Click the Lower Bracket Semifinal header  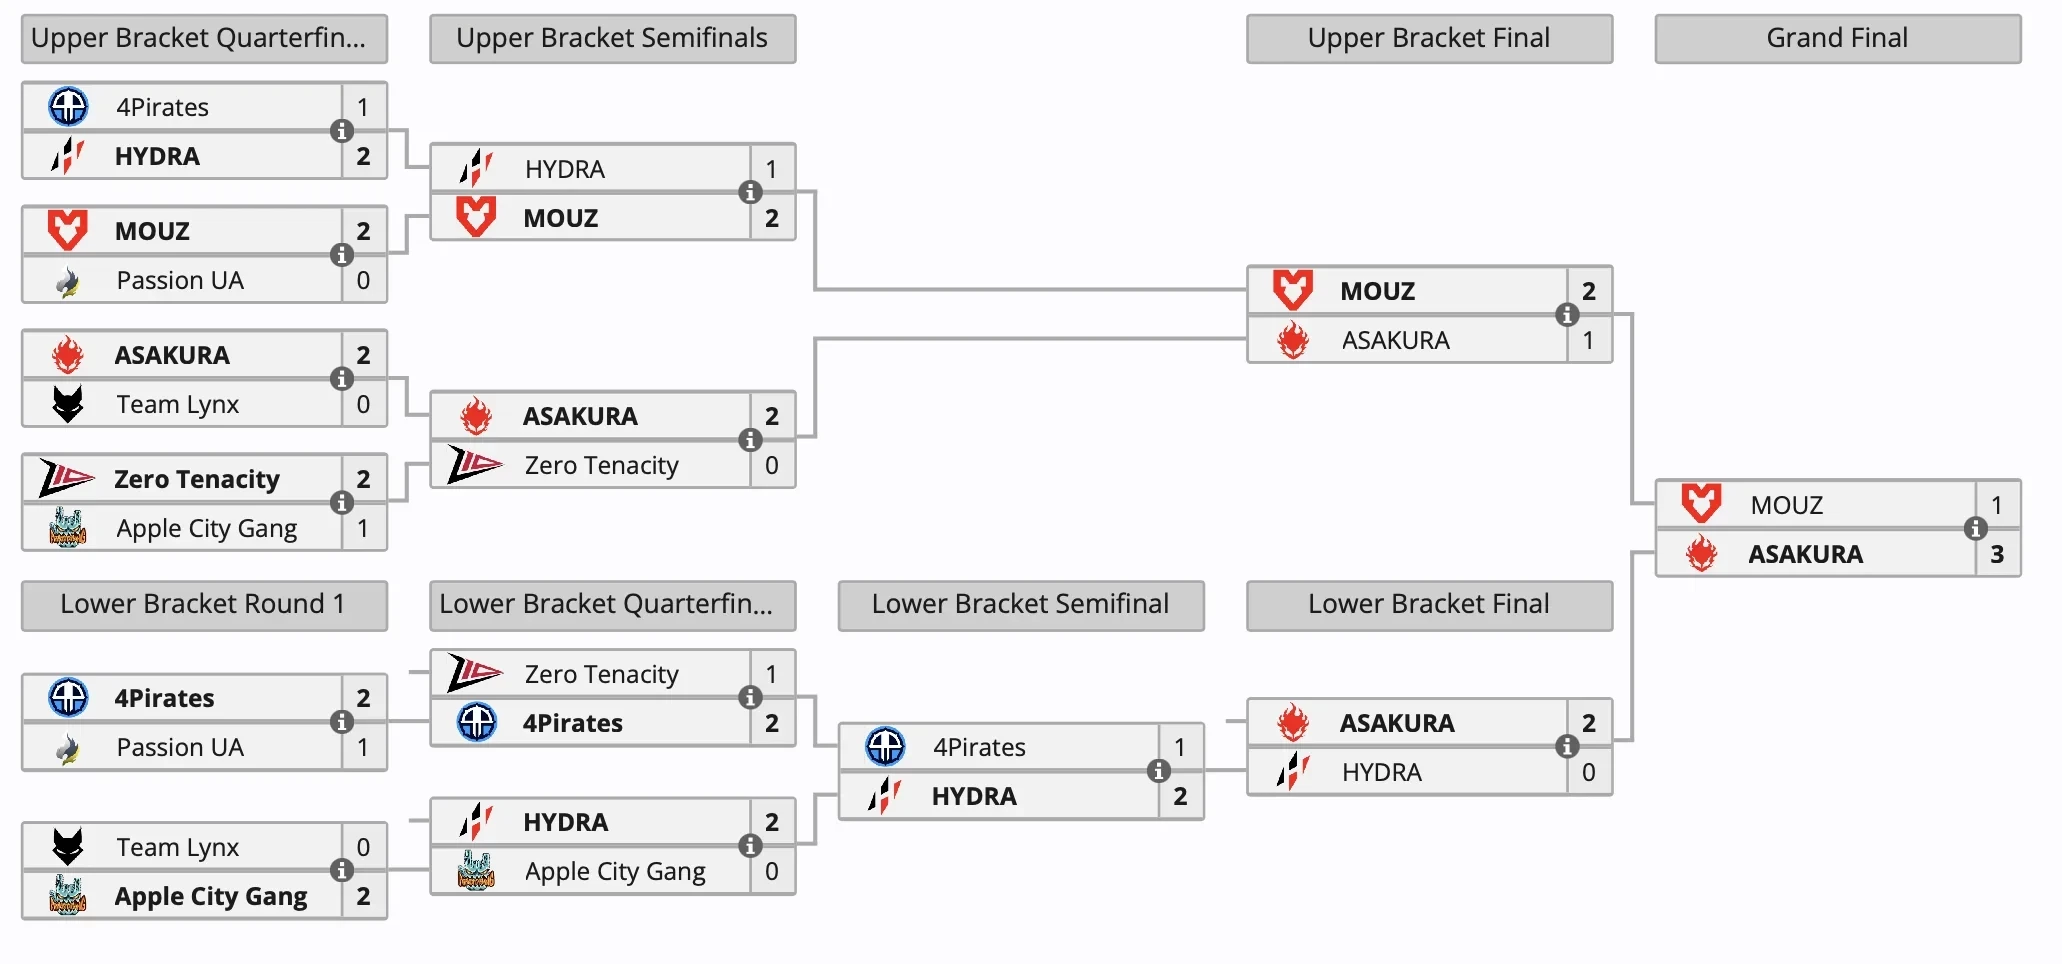[x=1020, y=605]
